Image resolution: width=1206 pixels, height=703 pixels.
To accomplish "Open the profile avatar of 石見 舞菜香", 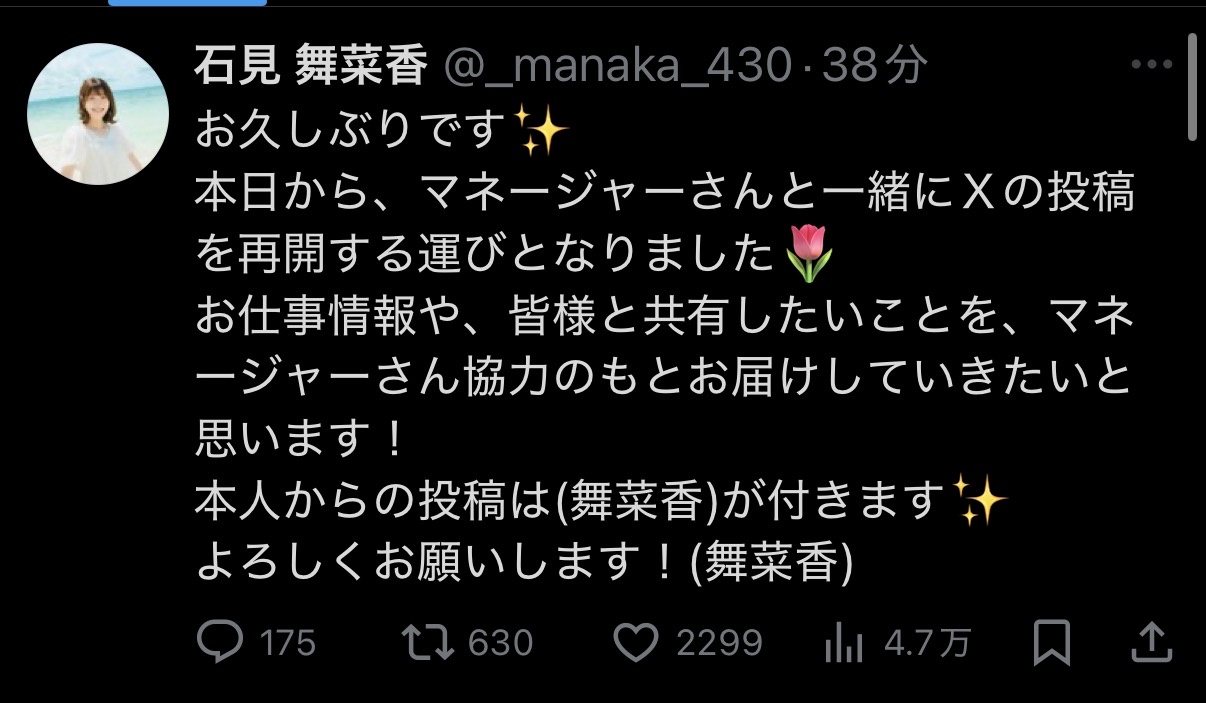I will click(x=98, y=114).
